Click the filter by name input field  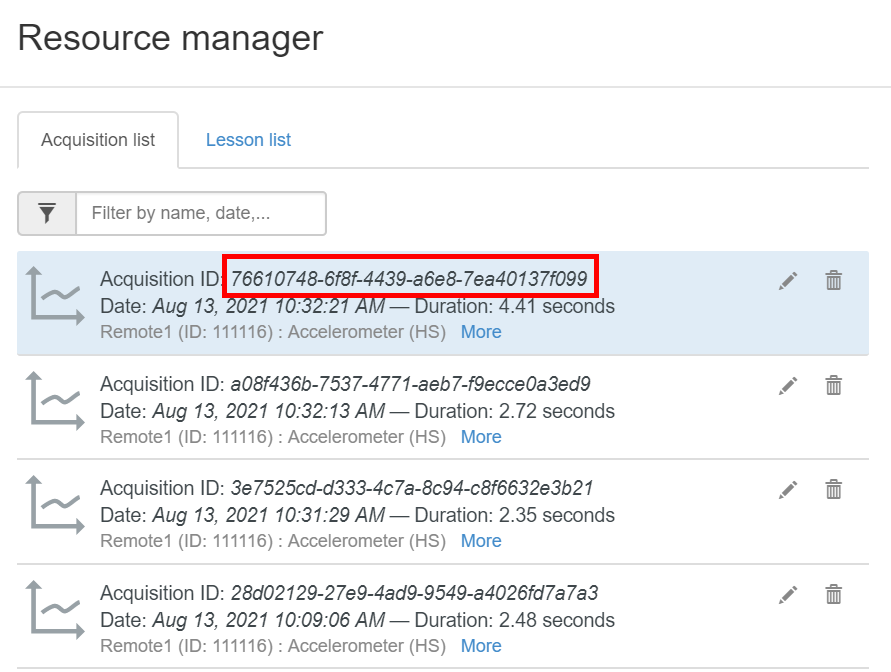click(200, 213)
